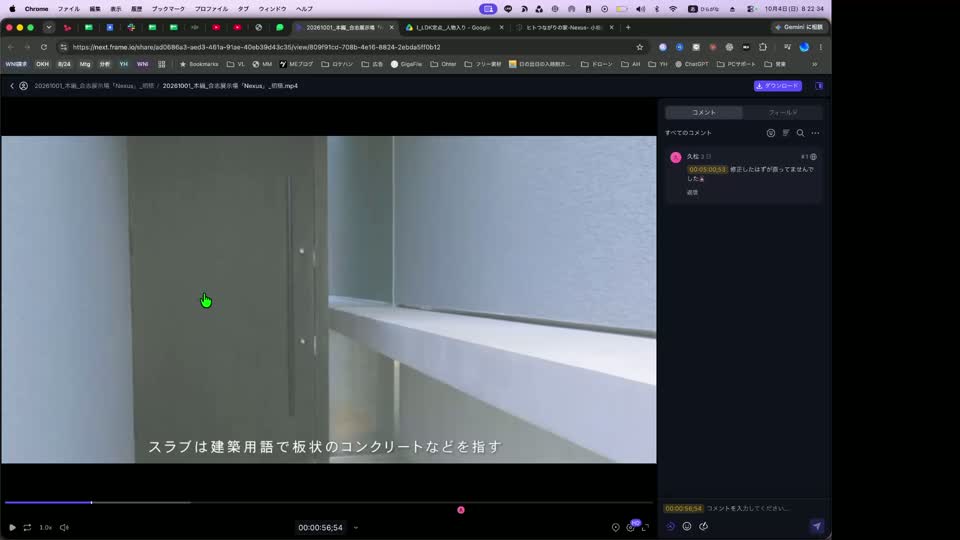Open the account avatar icon in breadcrumb

pyautogui.click(x=23, y=86)
